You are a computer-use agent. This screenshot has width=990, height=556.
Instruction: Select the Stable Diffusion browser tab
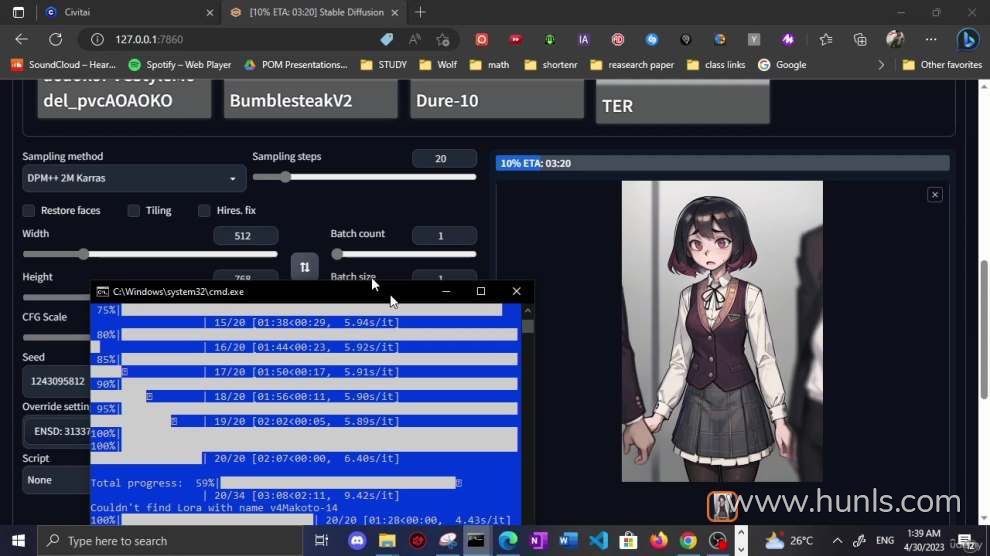point(315,12)
